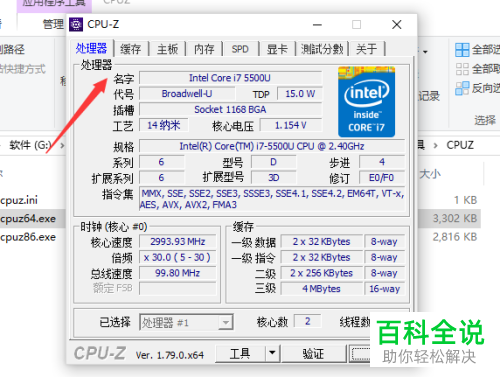The image size is (500, 377).
Task: Close the CPU-Z window
Action: click(397, 25)
